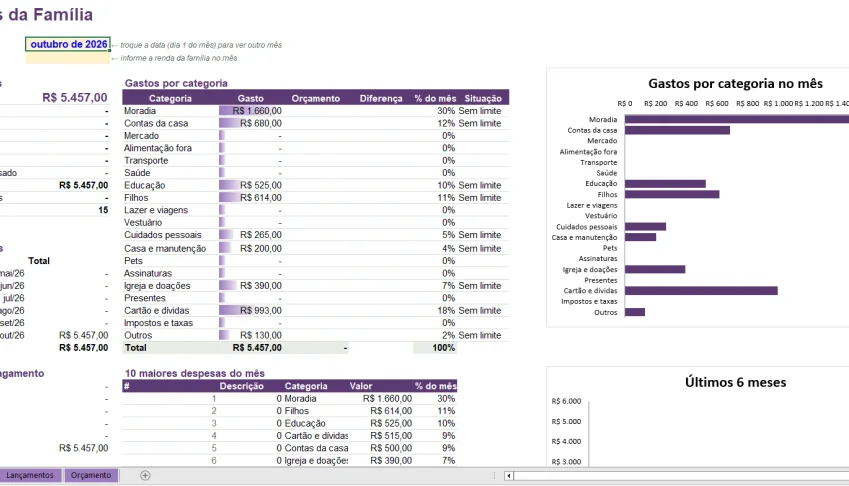Select the R$ 130,00 Outros gasto cell
The width and height of the screenshot is (849, 486).
251,336
